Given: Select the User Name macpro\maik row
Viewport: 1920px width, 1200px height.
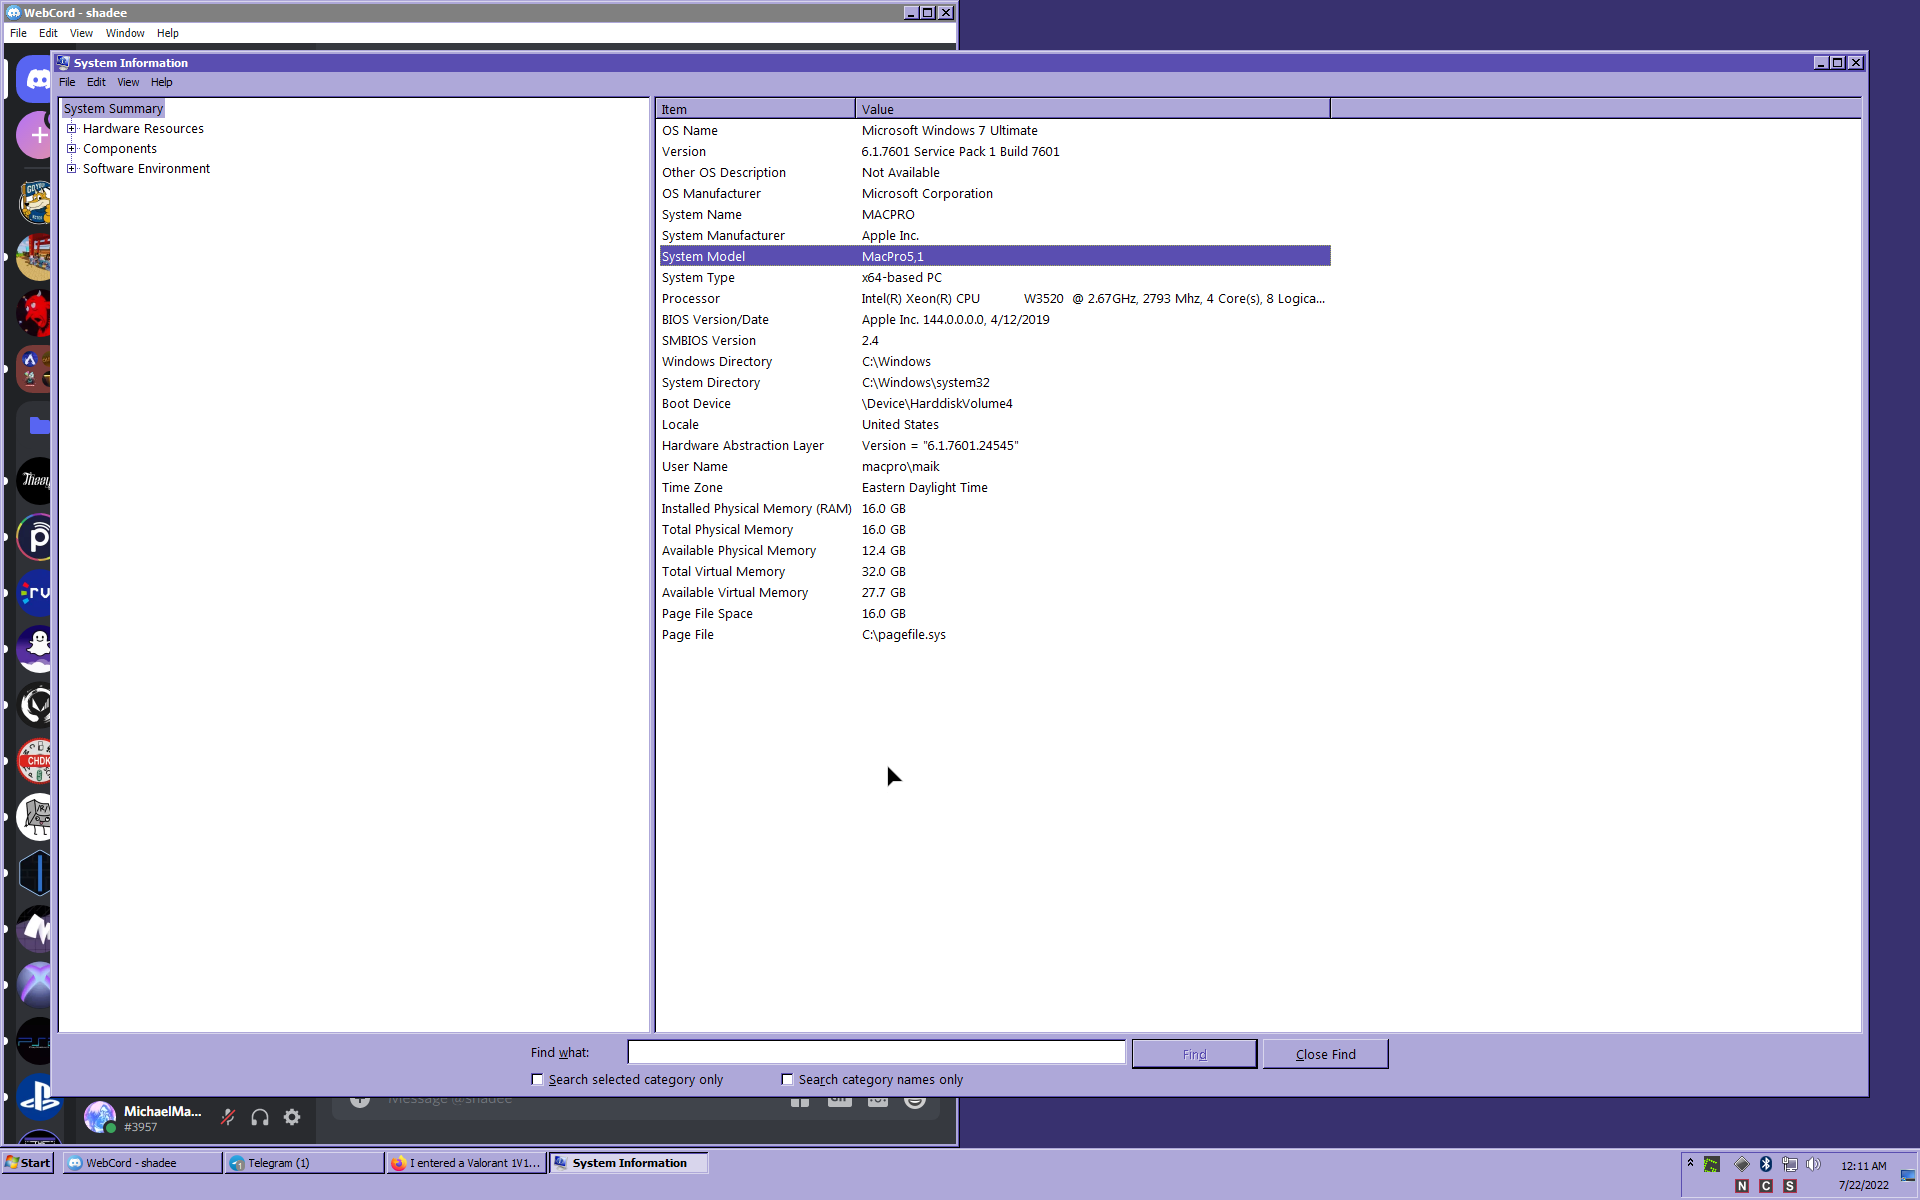Looking at the screenshot, I should click(995, 466).
